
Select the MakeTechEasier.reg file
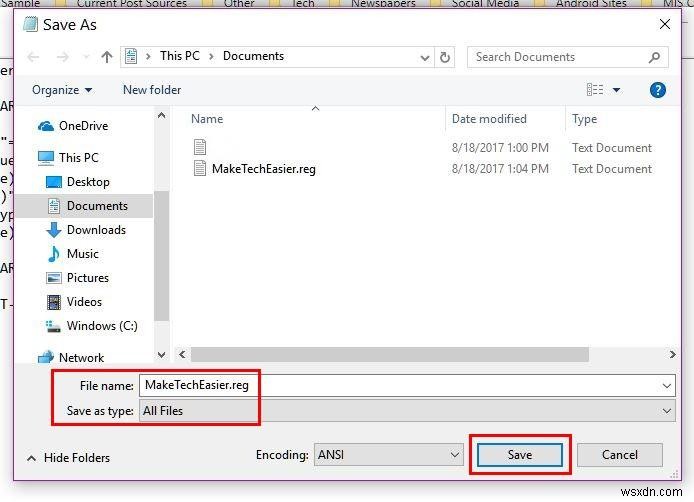(x=264, y=169)
